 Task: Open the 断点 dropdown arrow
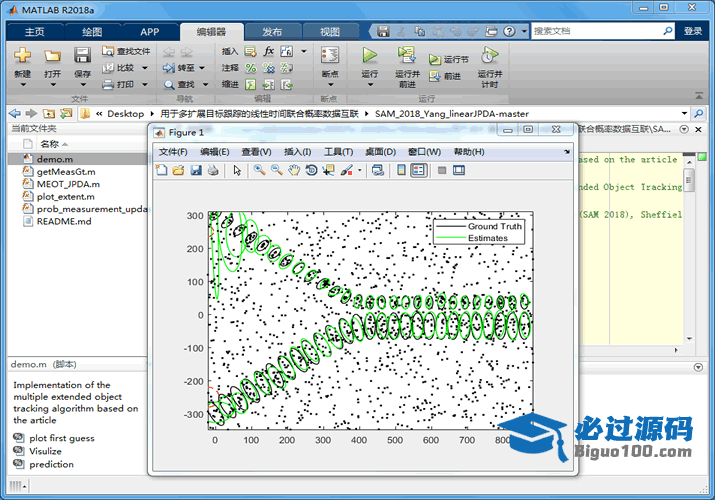click(330, 85)
